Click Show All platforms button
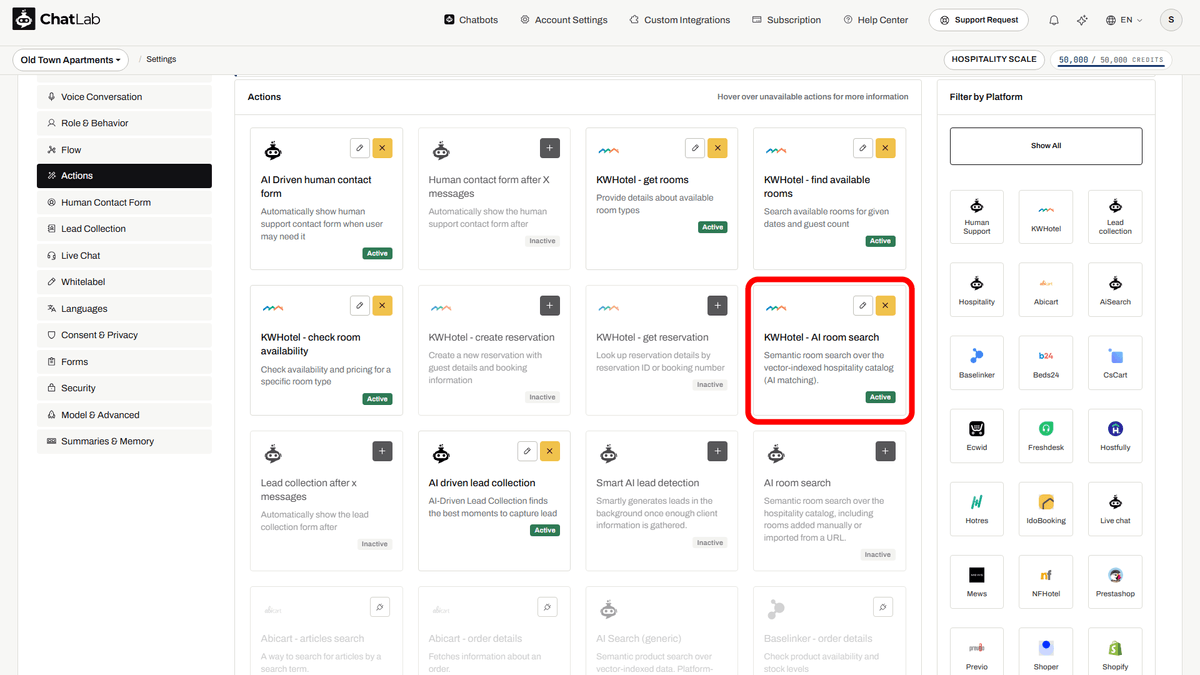Viewport: 1200px width, 675px height. [x=1046, y=146]
